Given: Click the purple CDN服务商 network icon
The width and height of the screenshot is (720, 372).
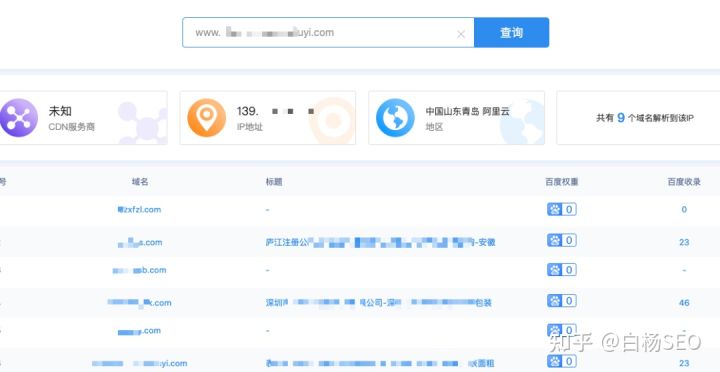Looking at the screenshot, I should pos(18,118).
